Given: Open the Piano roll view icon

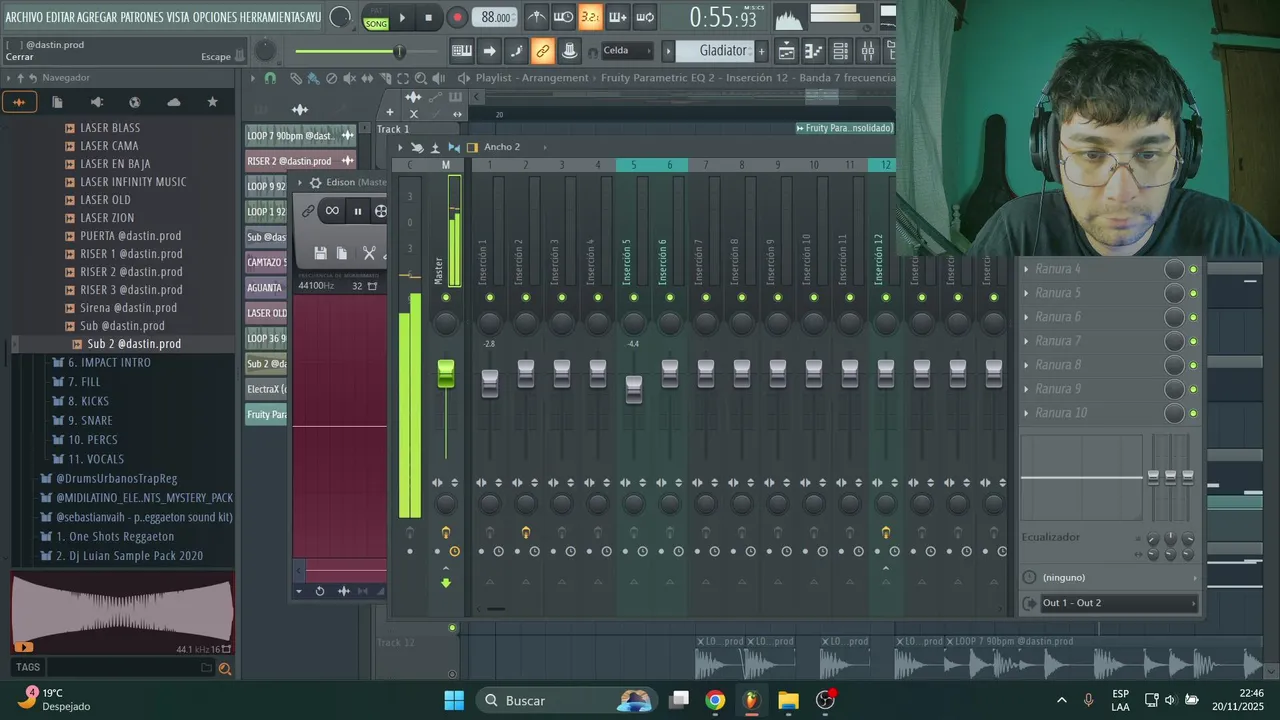Looking at the screenshot, I should pos(814,51).
